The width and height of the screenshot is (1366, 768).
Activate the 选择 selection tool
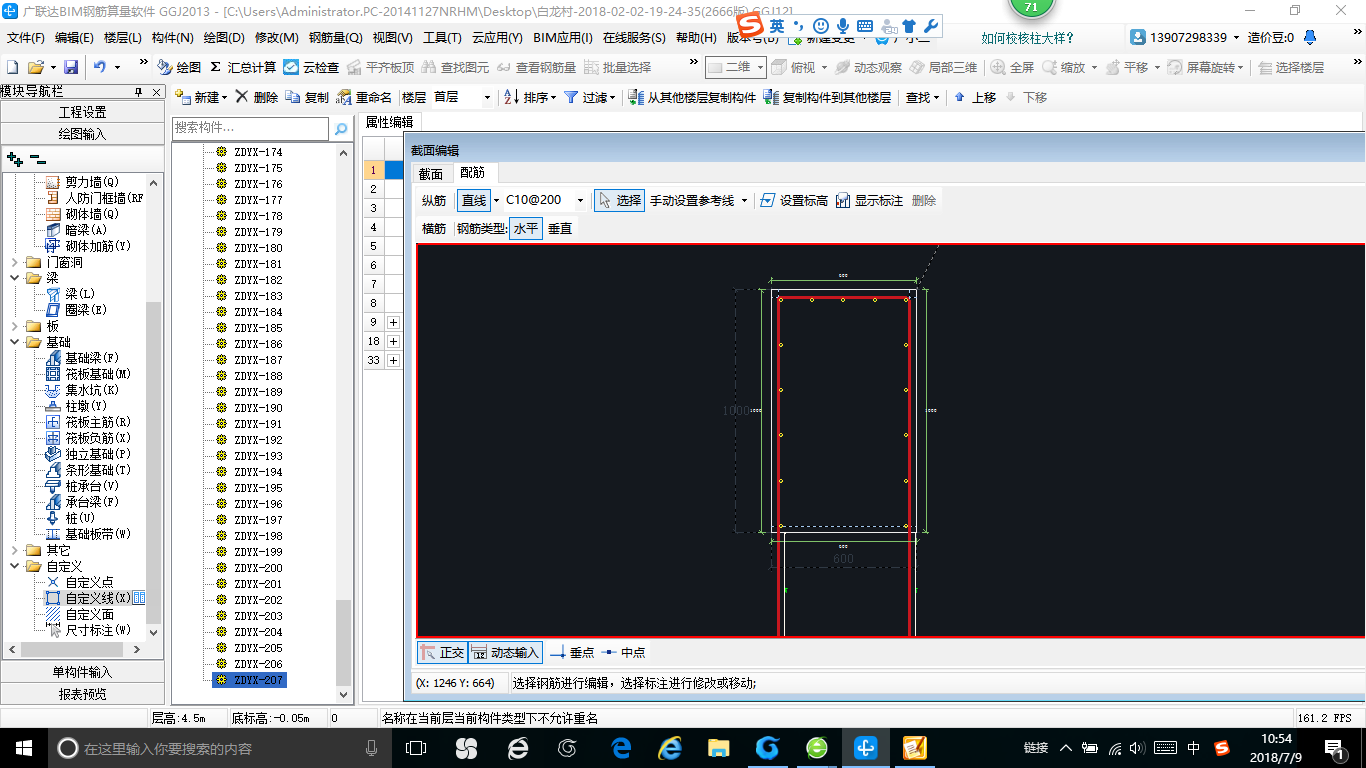pos(619,200)
